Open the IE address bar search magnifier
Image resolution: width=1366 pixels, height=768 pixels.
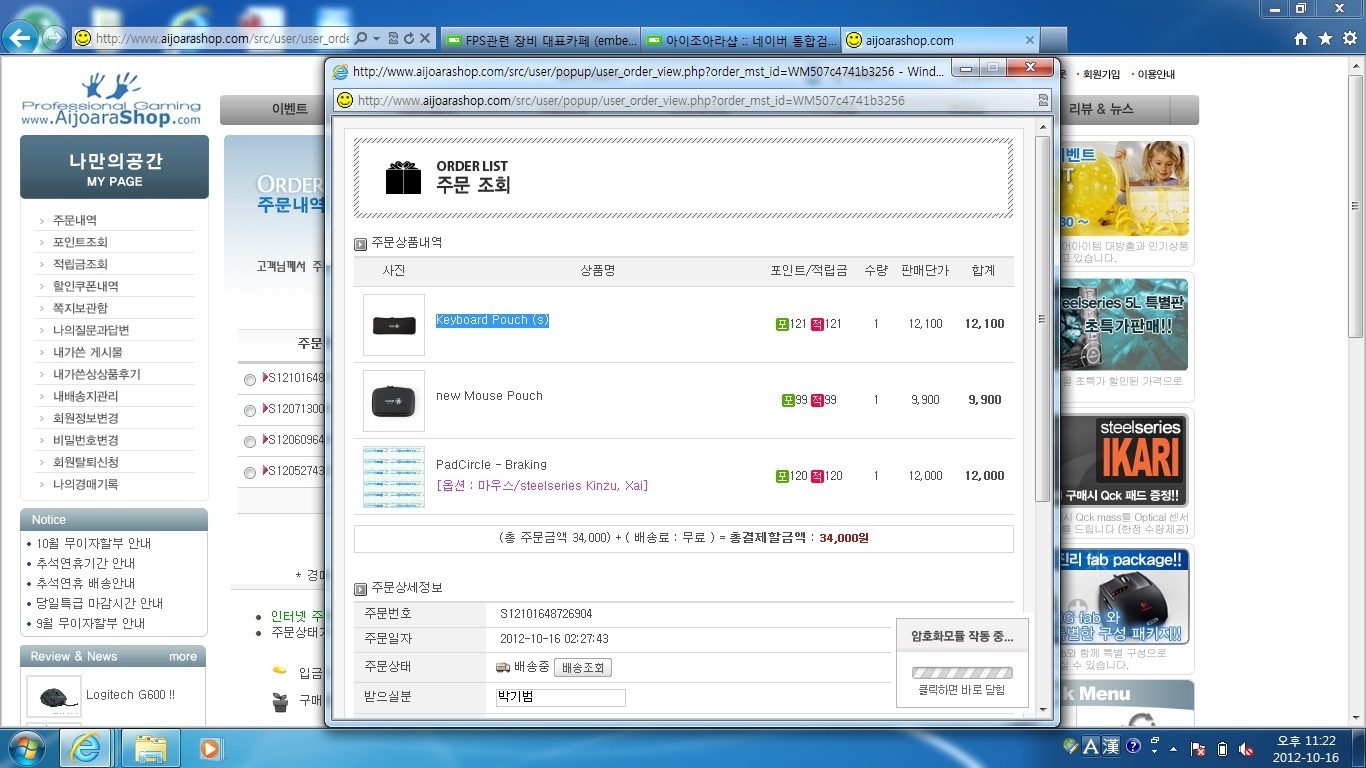361,38
